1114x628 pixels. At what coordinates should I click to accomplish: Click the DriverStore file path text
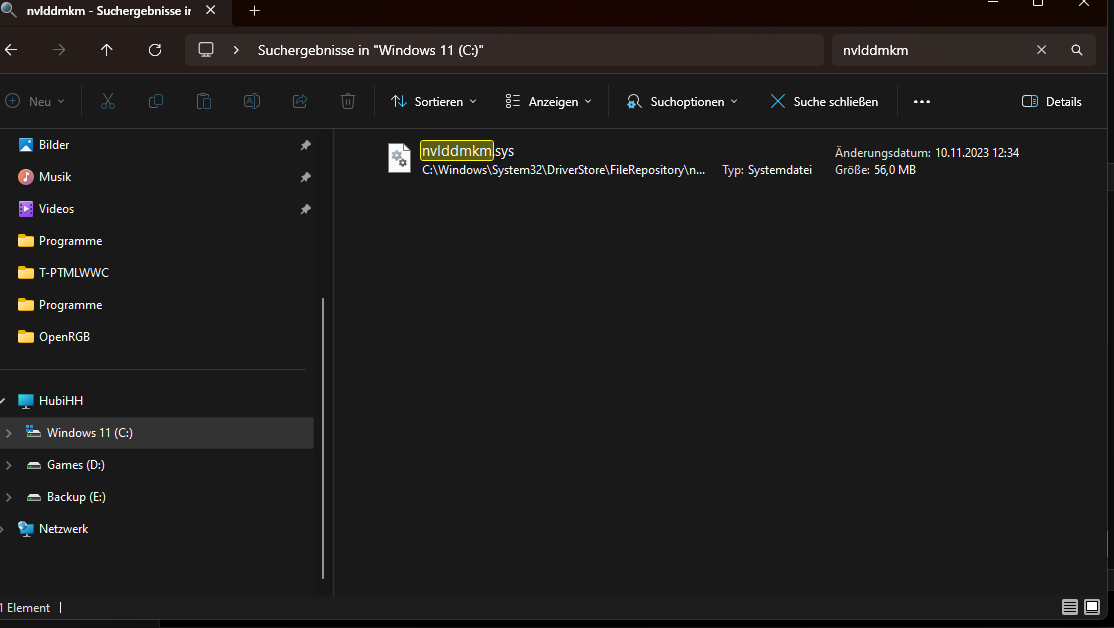pyautogui.click(x=563, y=170)
